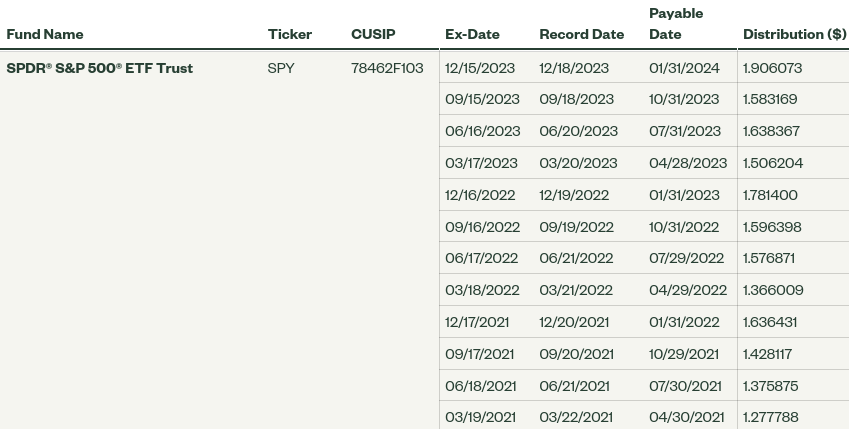This screenshot has height=429, width=849.
Task: Click payable date 04/30/2021
Action: coord(686,417)
